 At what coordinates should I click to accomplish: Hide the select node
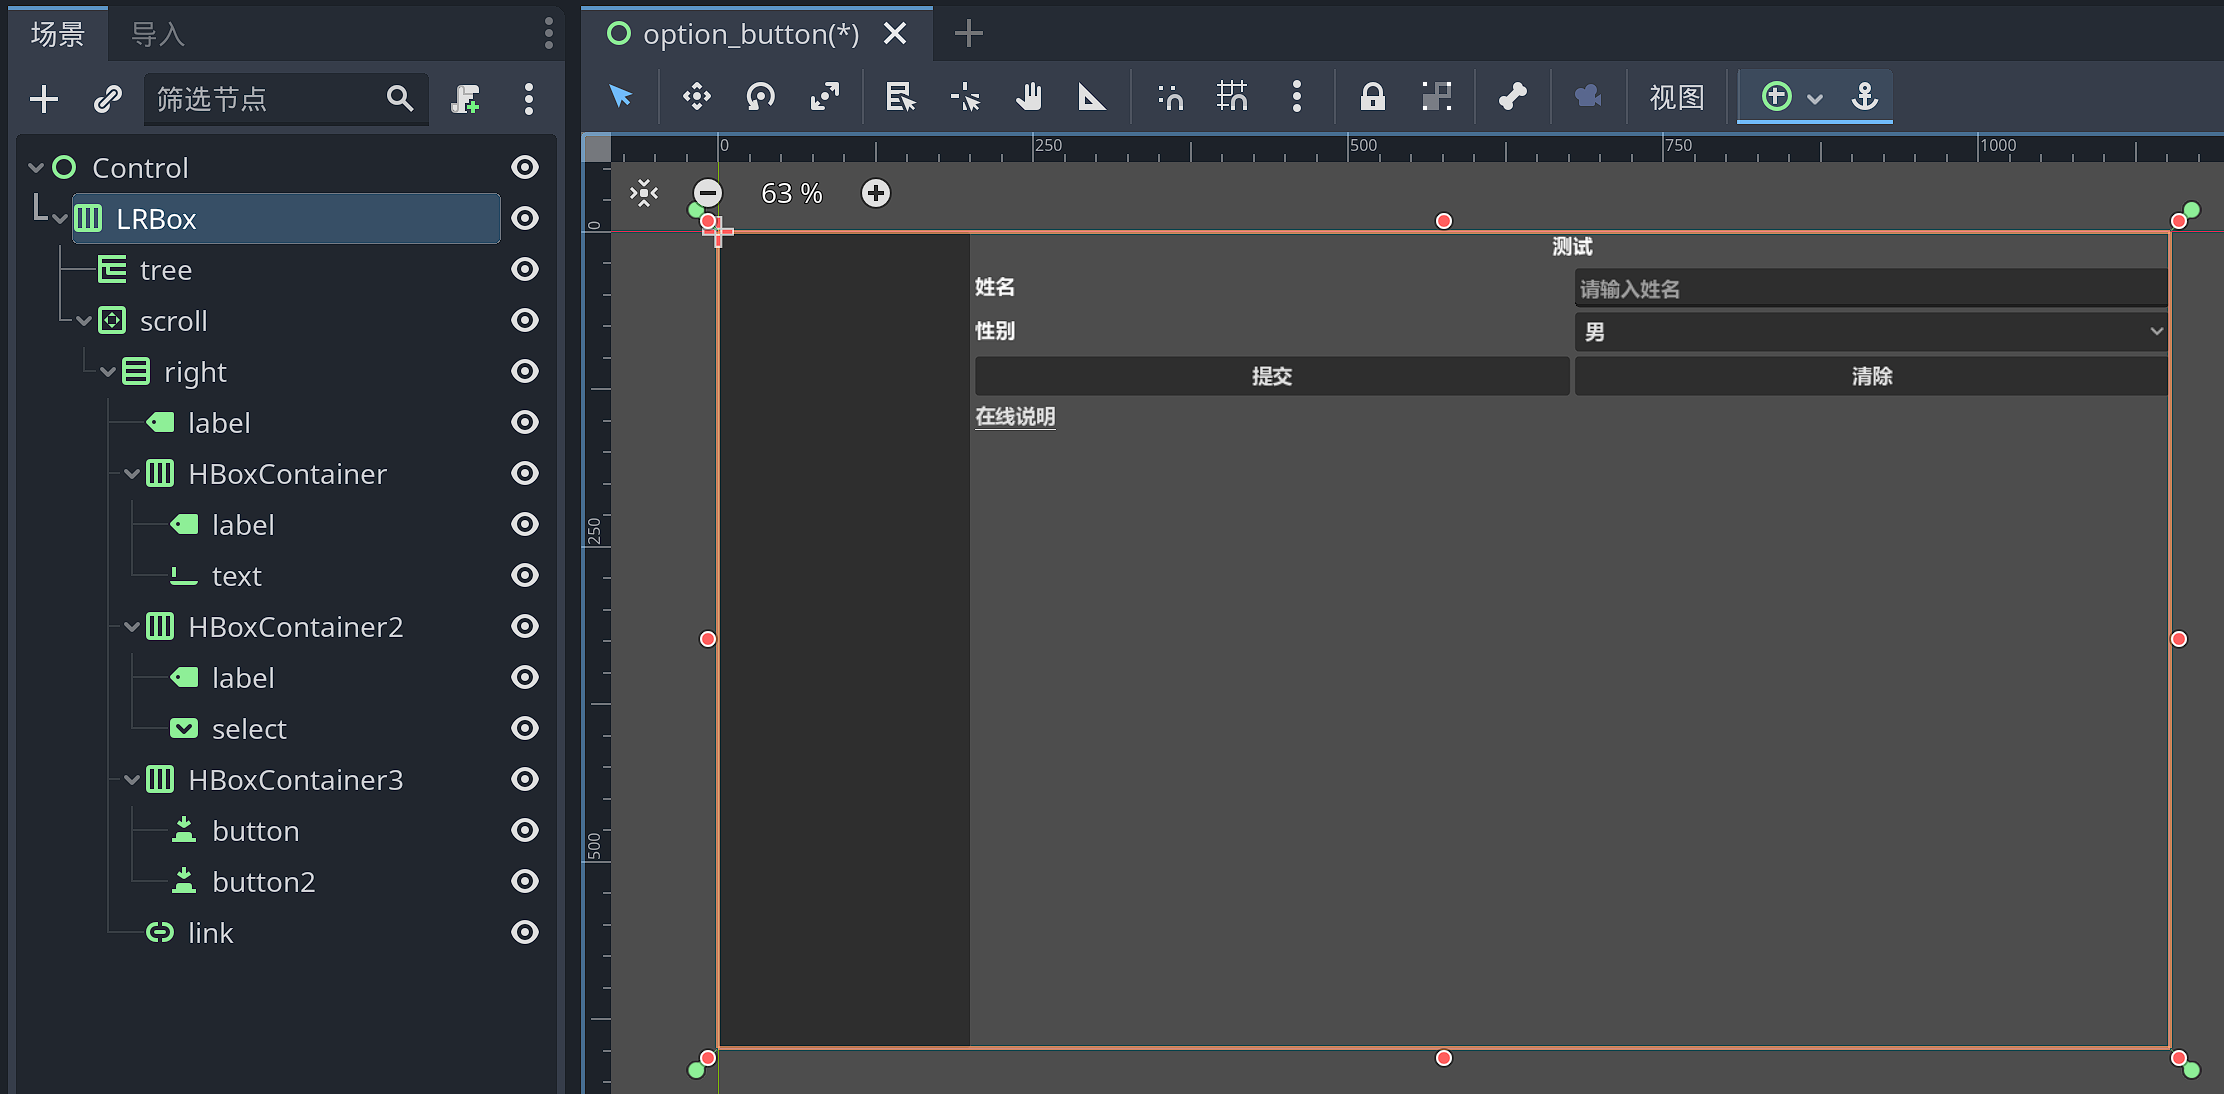(525, 728)
